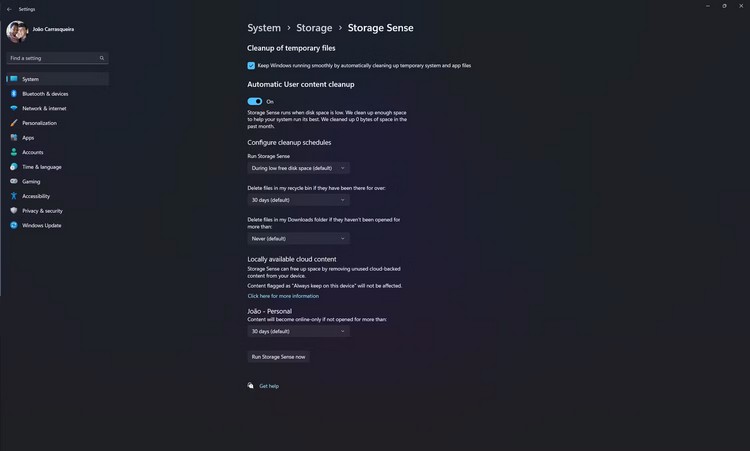Go back using the arrow icon

9,9
